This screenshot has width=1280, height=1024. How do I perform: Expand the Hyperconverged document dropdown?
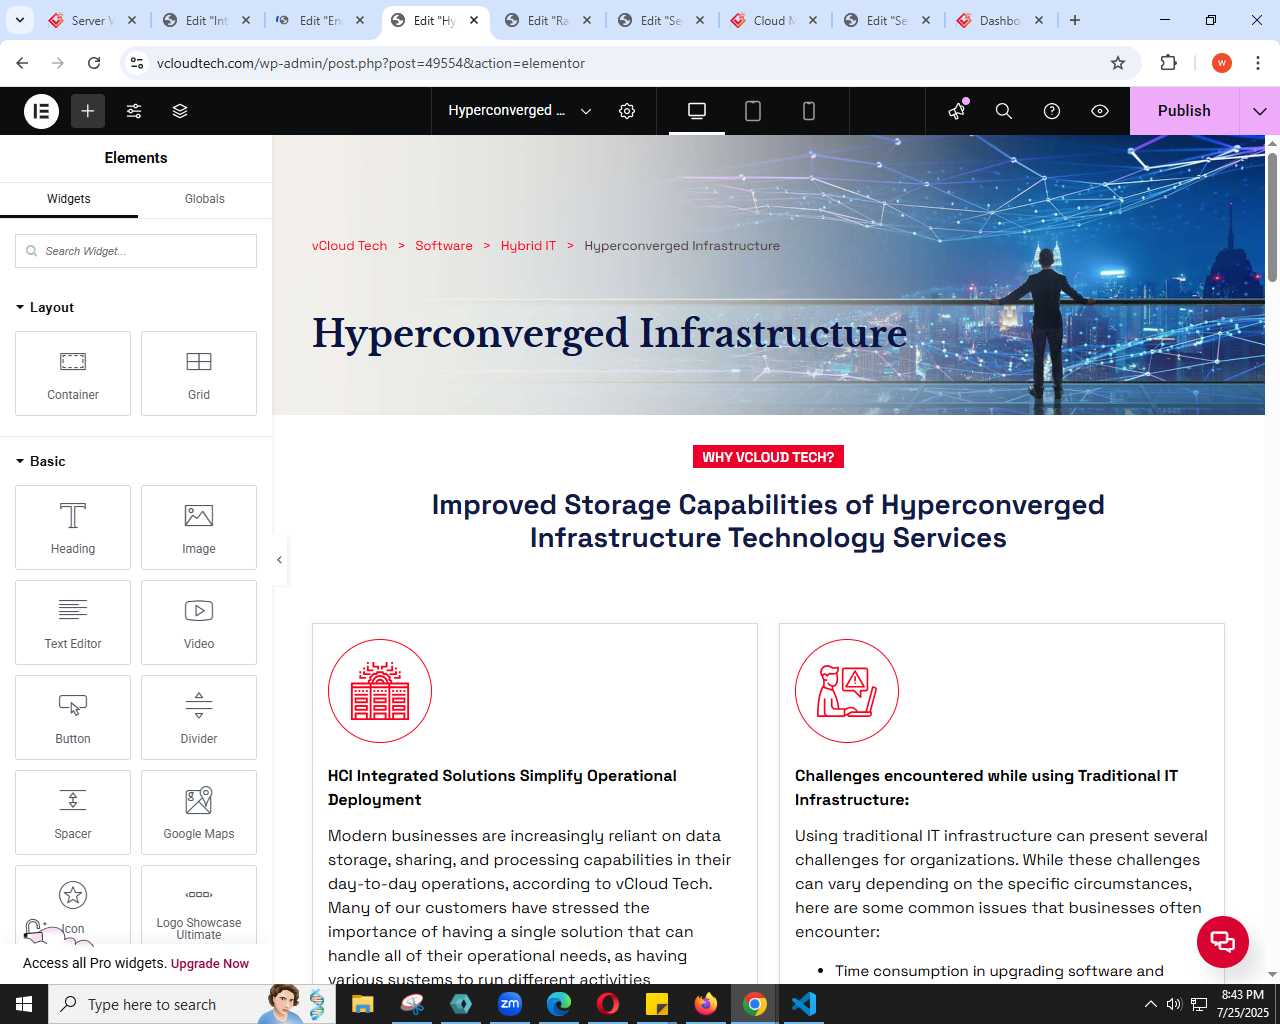[520, 111]
